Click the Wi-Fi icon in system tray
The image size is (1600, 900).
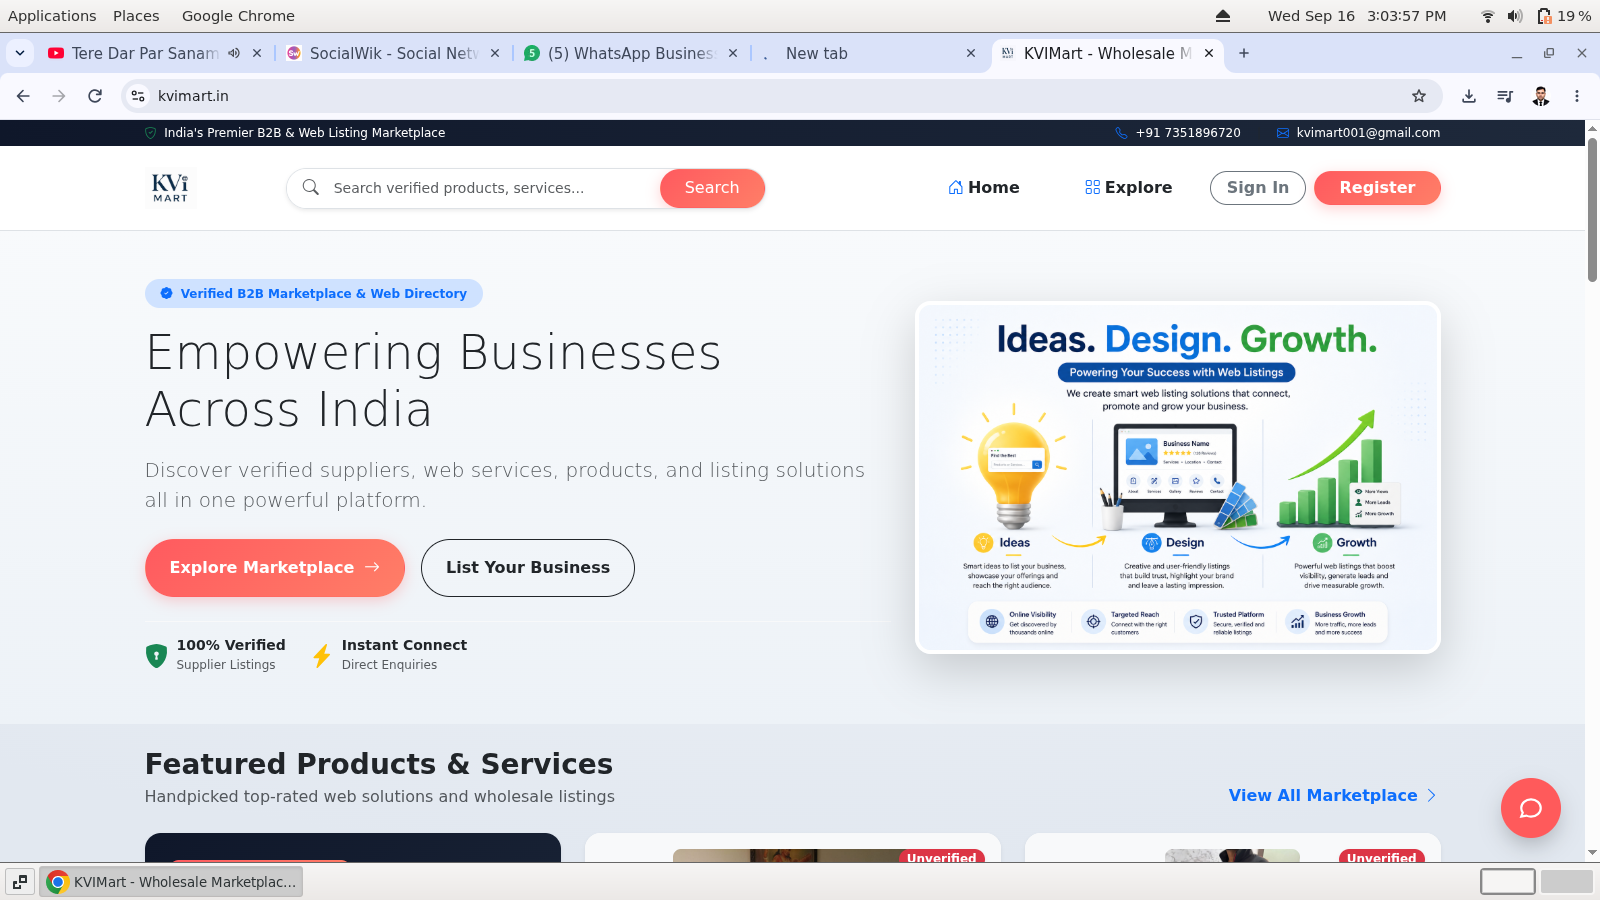point(1488,16)
